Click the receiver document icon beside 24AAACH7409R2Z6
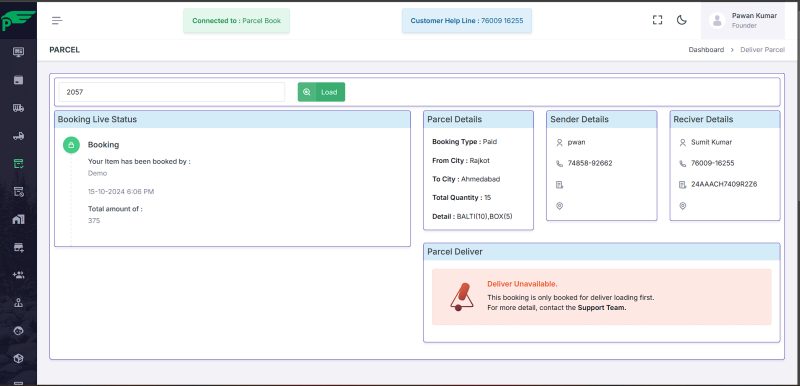The width and height of the screenshot is (800, 386). (683, 185)
